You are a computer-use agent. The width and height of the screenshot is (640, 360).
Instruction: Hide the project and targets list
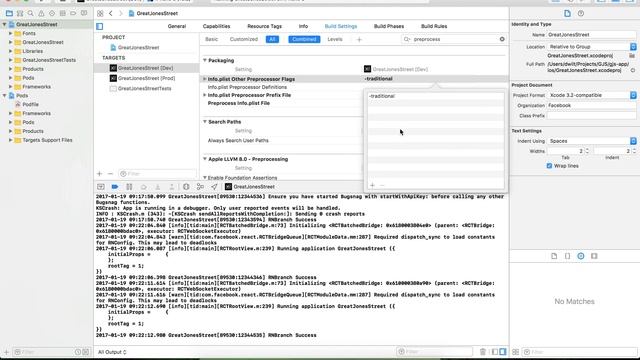pyautogui.click(x=100, y=26)
